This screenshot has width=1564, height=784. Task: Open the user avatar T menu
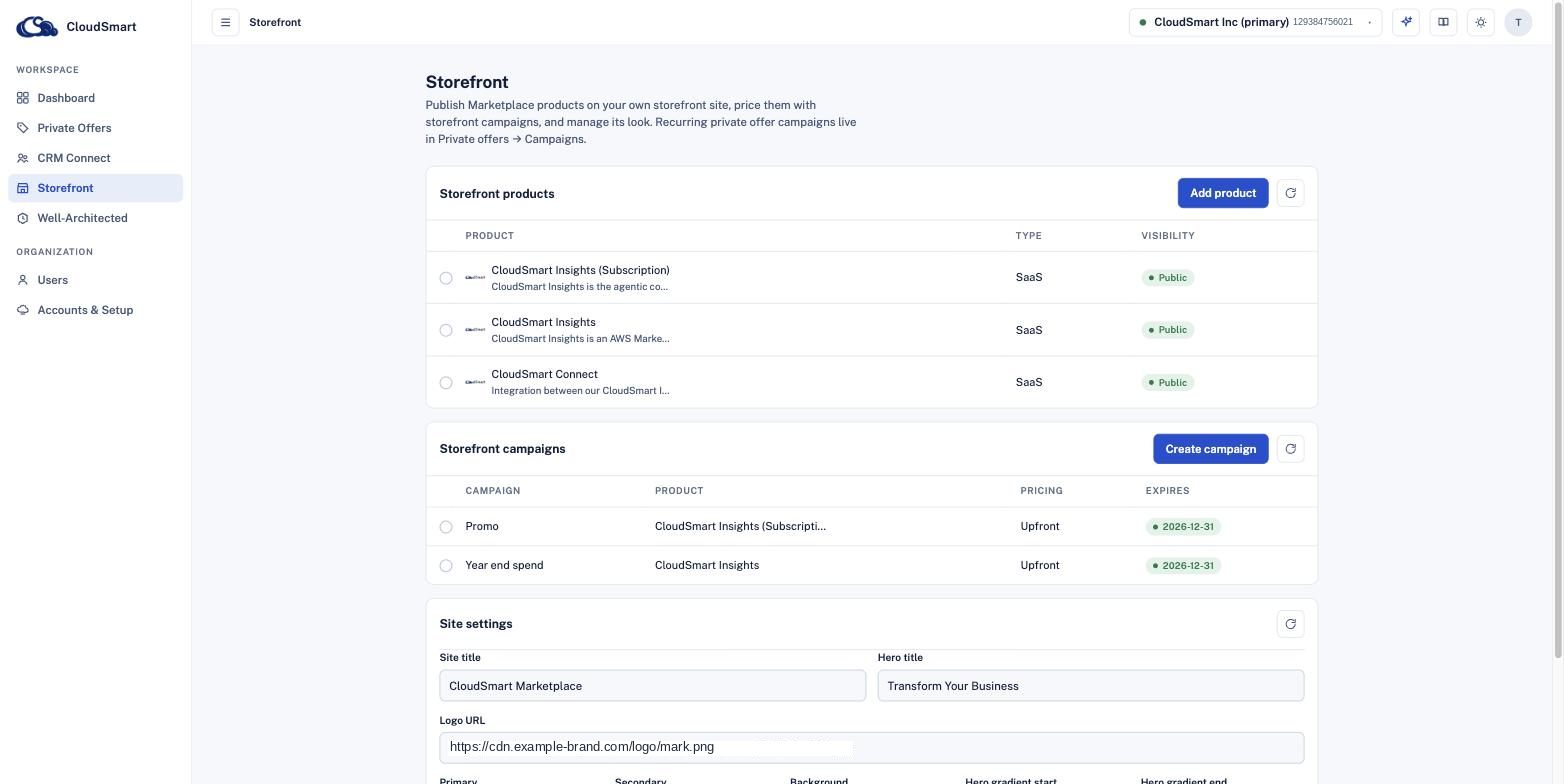coord(1518,22)
